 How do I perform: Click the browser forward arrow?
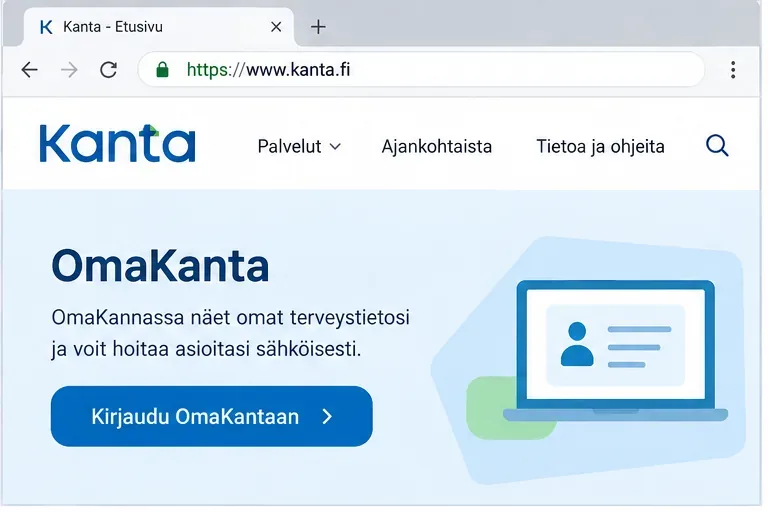[x=69, y=70]
